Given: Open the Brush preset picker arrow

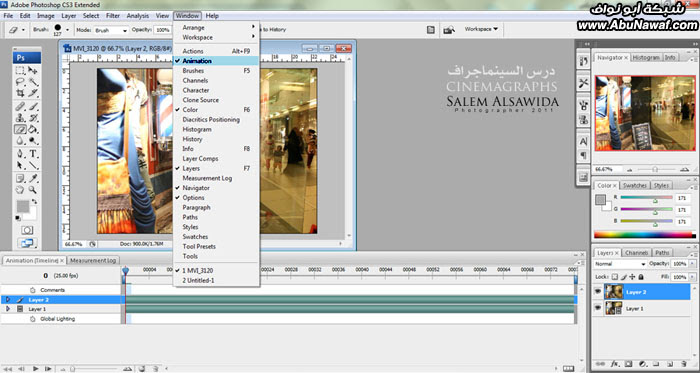Looking at the screenshot, I should (67, 30).
